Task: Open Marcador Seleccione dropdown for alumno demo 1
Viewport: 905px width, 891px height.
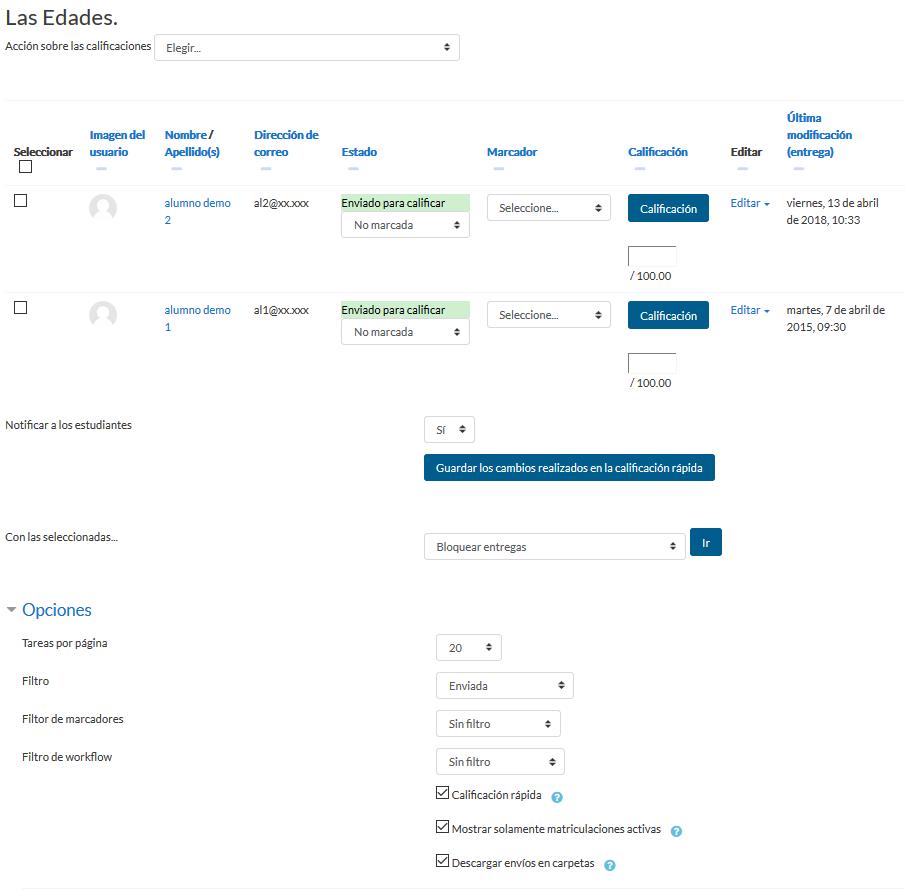Action: (x=548, y=315)
